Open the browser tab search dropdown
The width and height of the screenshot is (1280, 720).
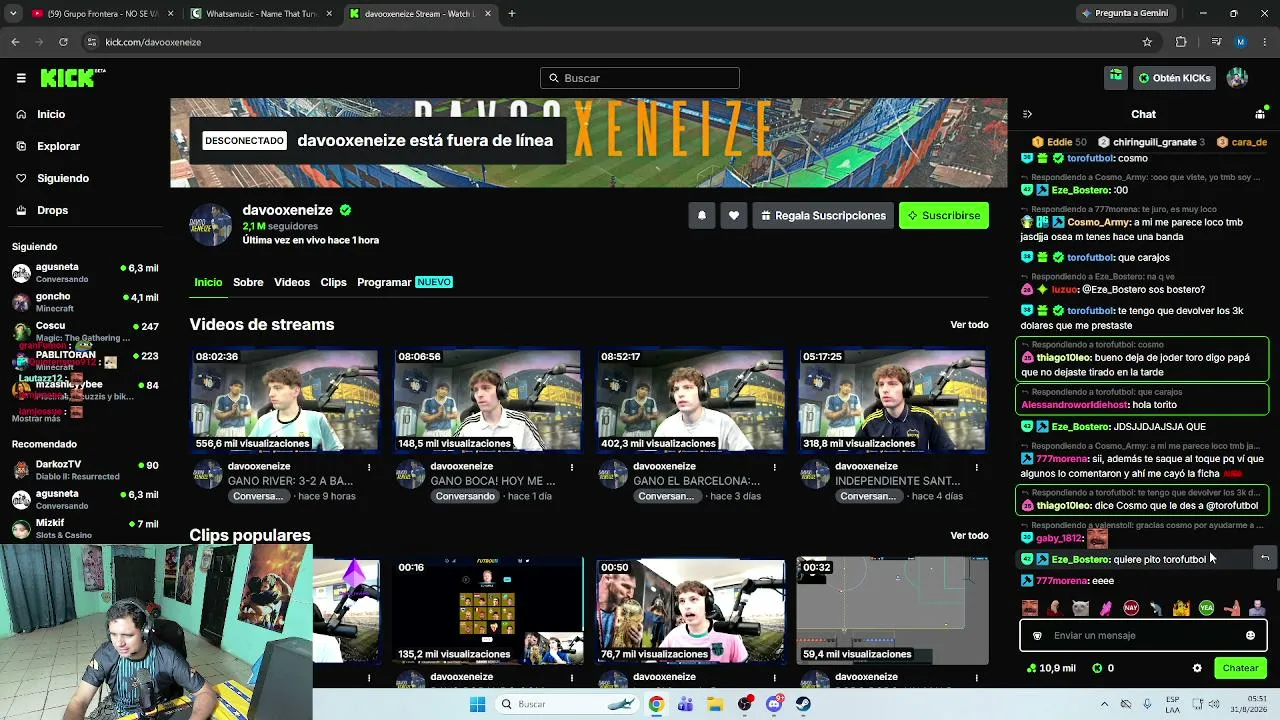pos(13,14)
